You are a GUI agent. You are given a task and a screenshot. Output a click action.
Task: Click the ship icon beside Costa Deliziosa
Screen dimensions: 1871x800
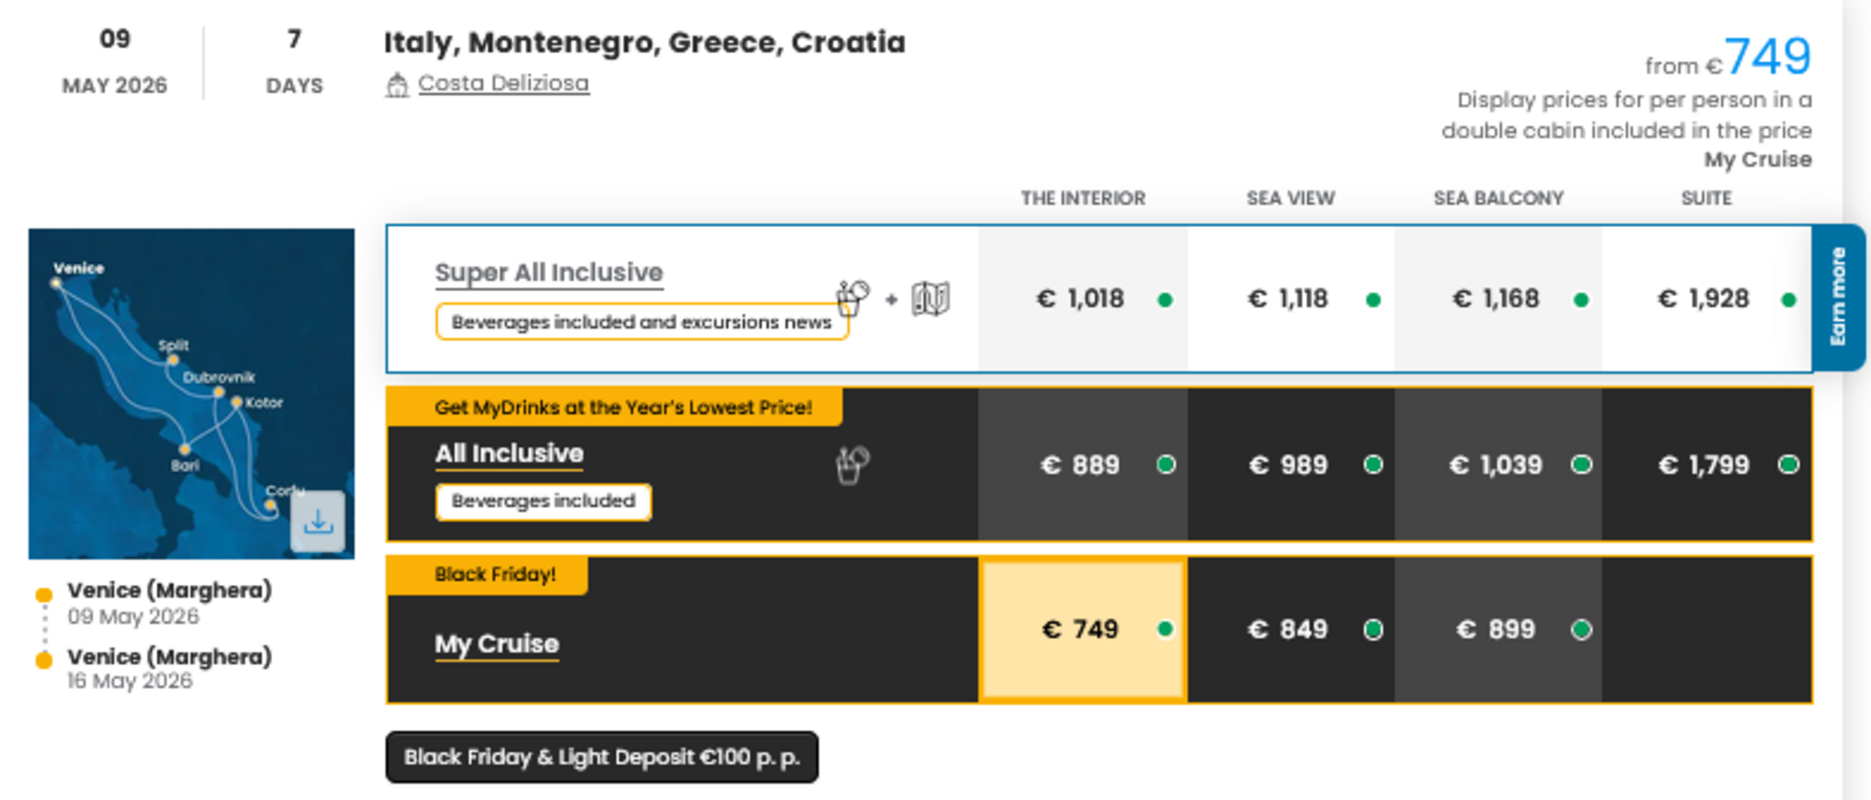[399, 83]
